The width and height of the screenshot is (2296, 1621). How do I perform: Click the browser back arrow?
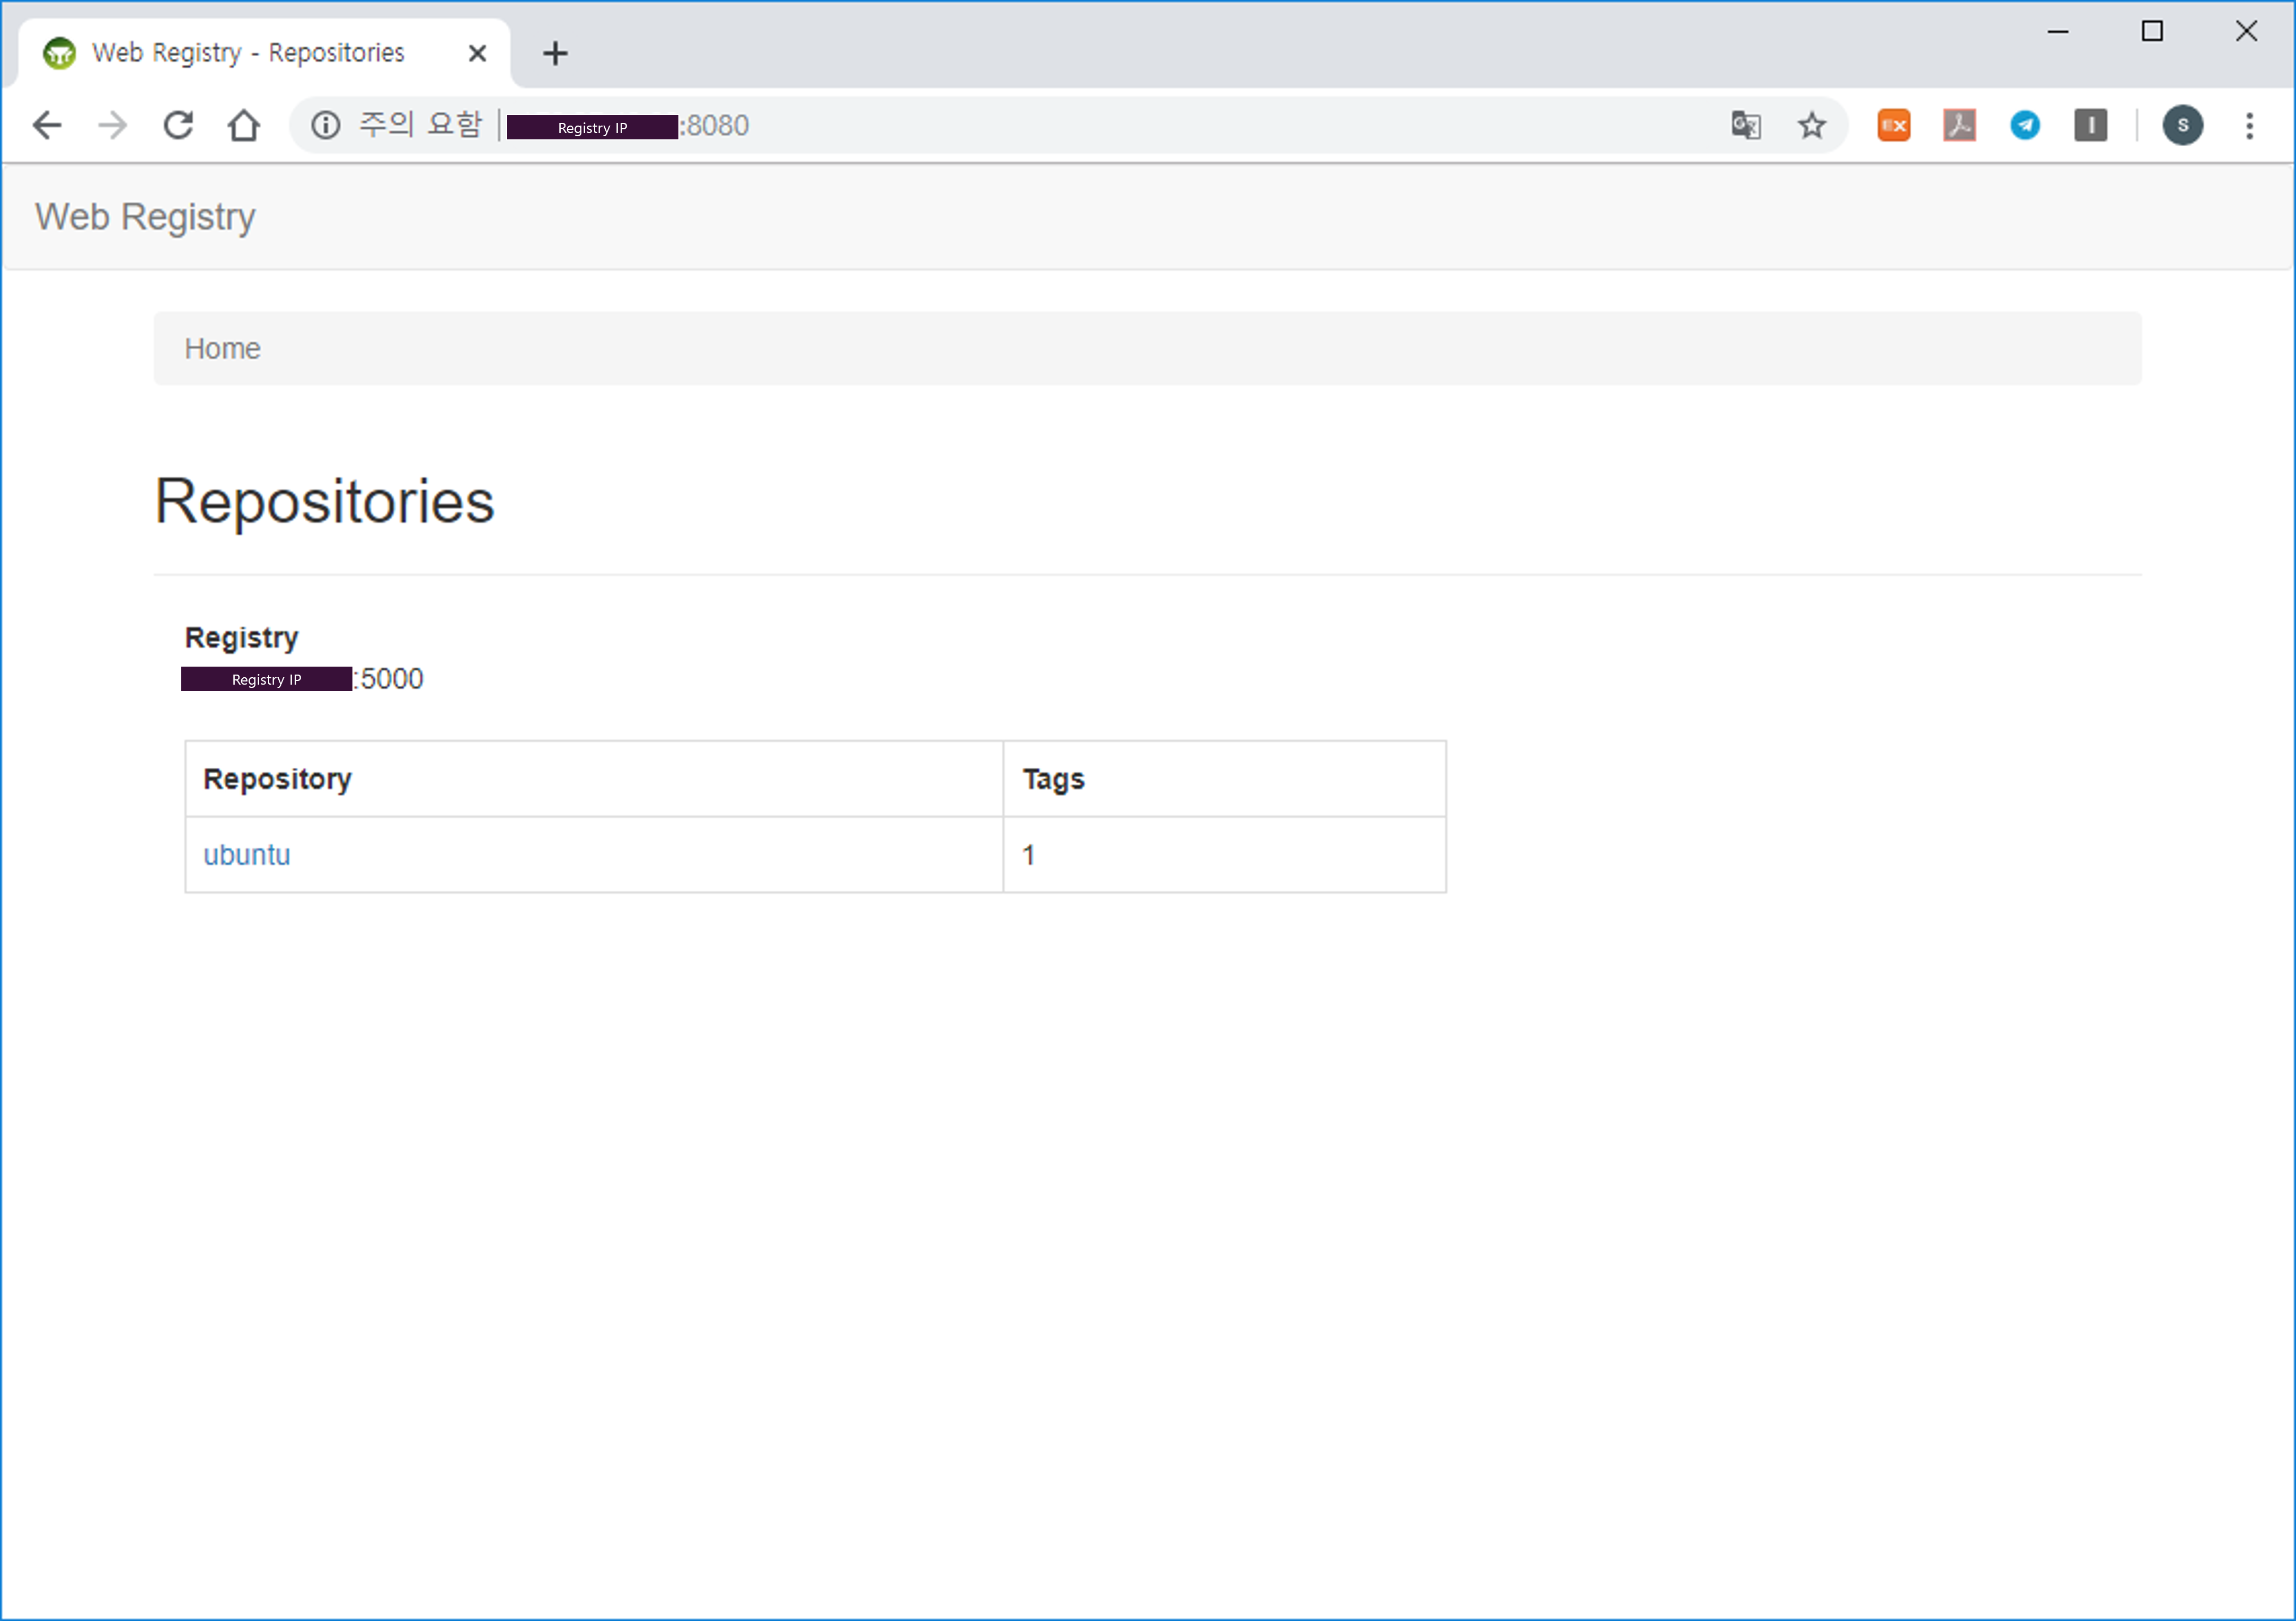point(47,125)
